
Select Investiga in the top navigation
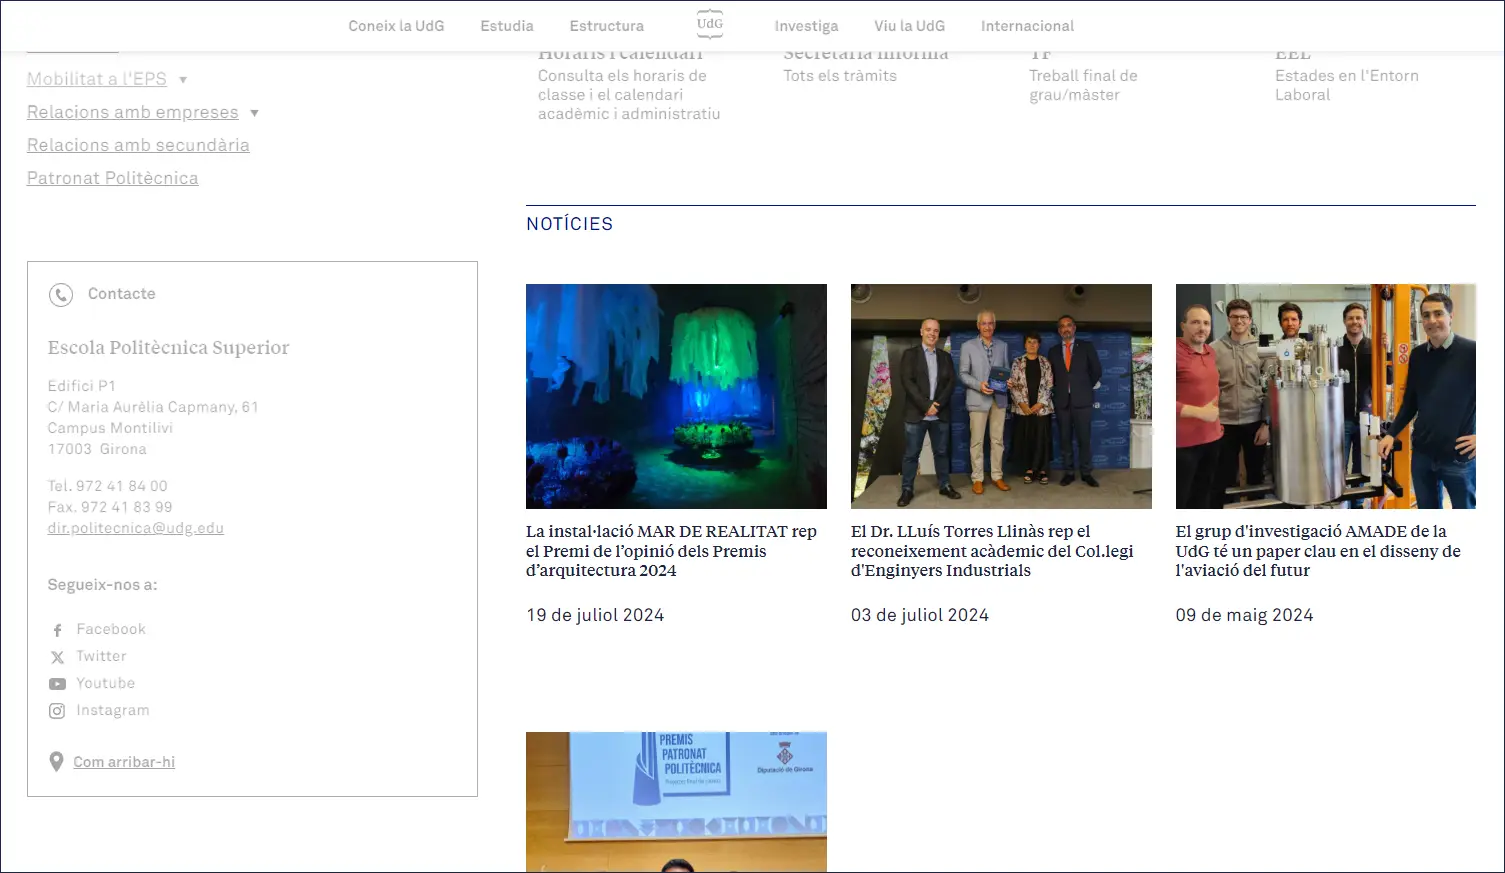[806, 26]
